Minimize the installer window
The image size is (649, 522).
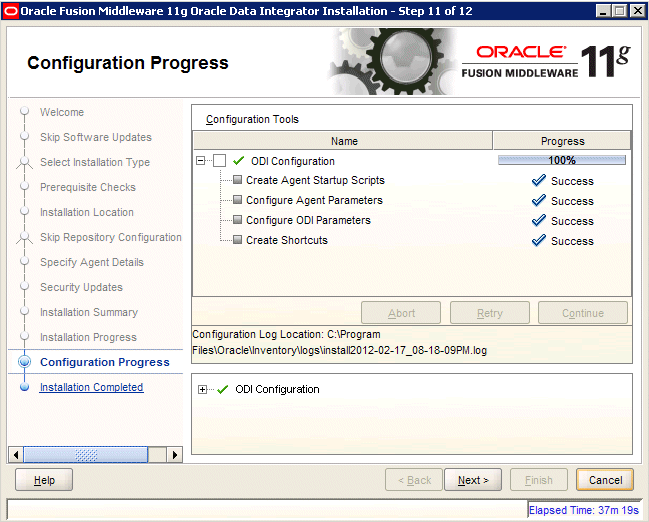click(603, 11)
